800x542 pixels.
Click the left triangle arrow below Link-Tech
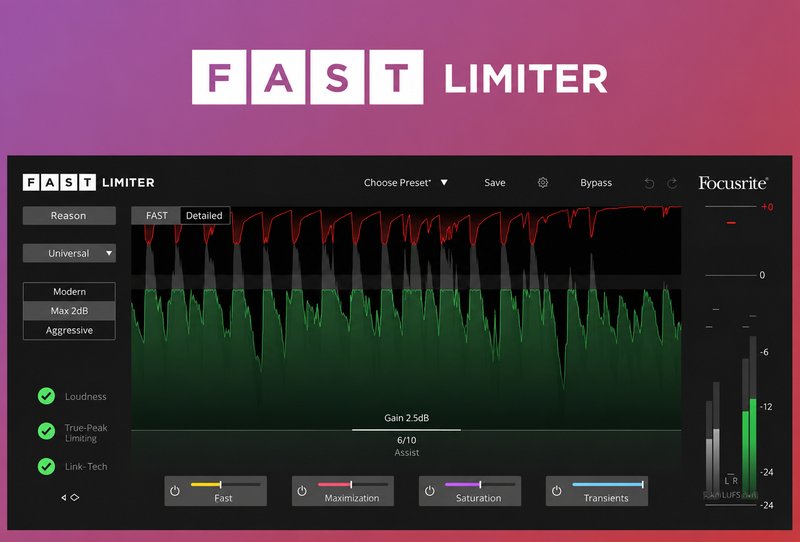pos(64,497)
